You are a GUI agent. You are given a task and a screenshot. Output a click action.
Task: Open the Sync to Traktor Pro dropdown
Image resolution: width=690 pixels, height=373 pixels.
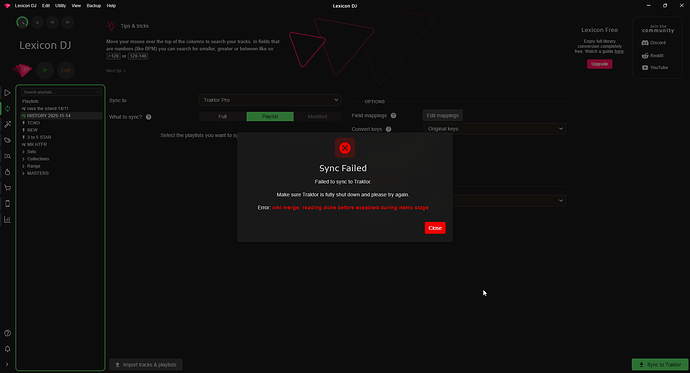(x=270, y=100)
